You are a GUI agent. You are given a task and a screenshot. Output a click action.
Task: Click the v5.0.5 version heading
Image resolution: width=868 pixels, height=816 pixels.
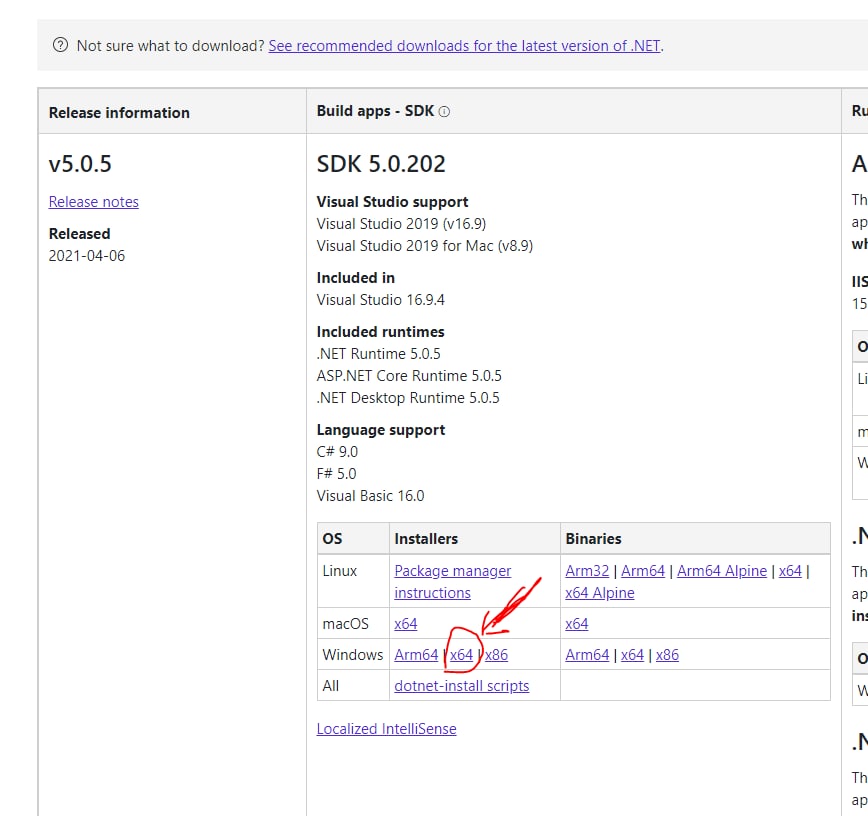coord(80,164)
